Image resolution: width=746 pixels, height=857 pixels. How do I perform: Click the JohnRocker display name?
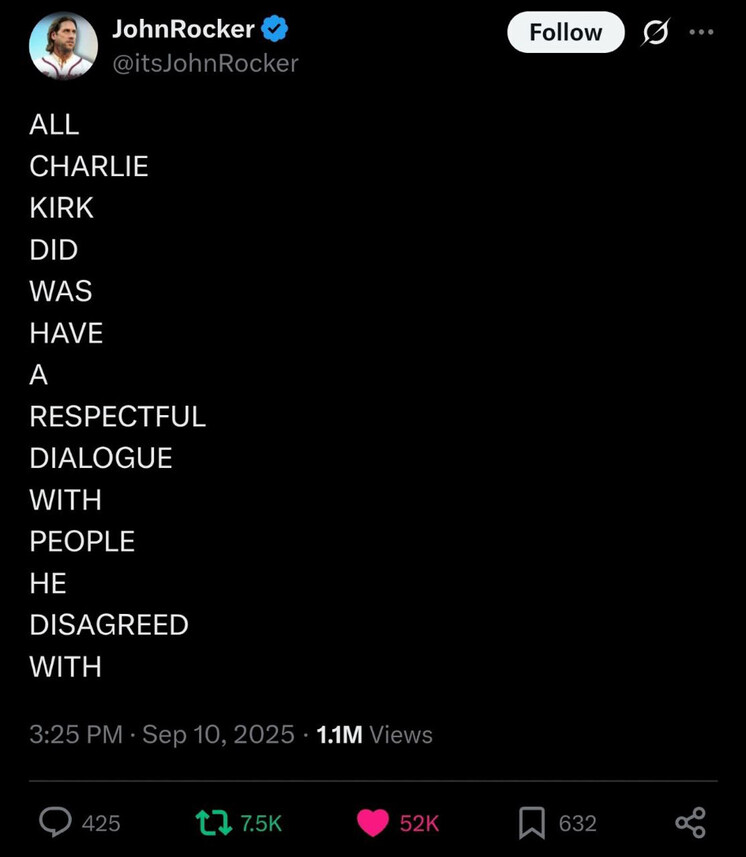pyautogui.click(x=183, y=30)
